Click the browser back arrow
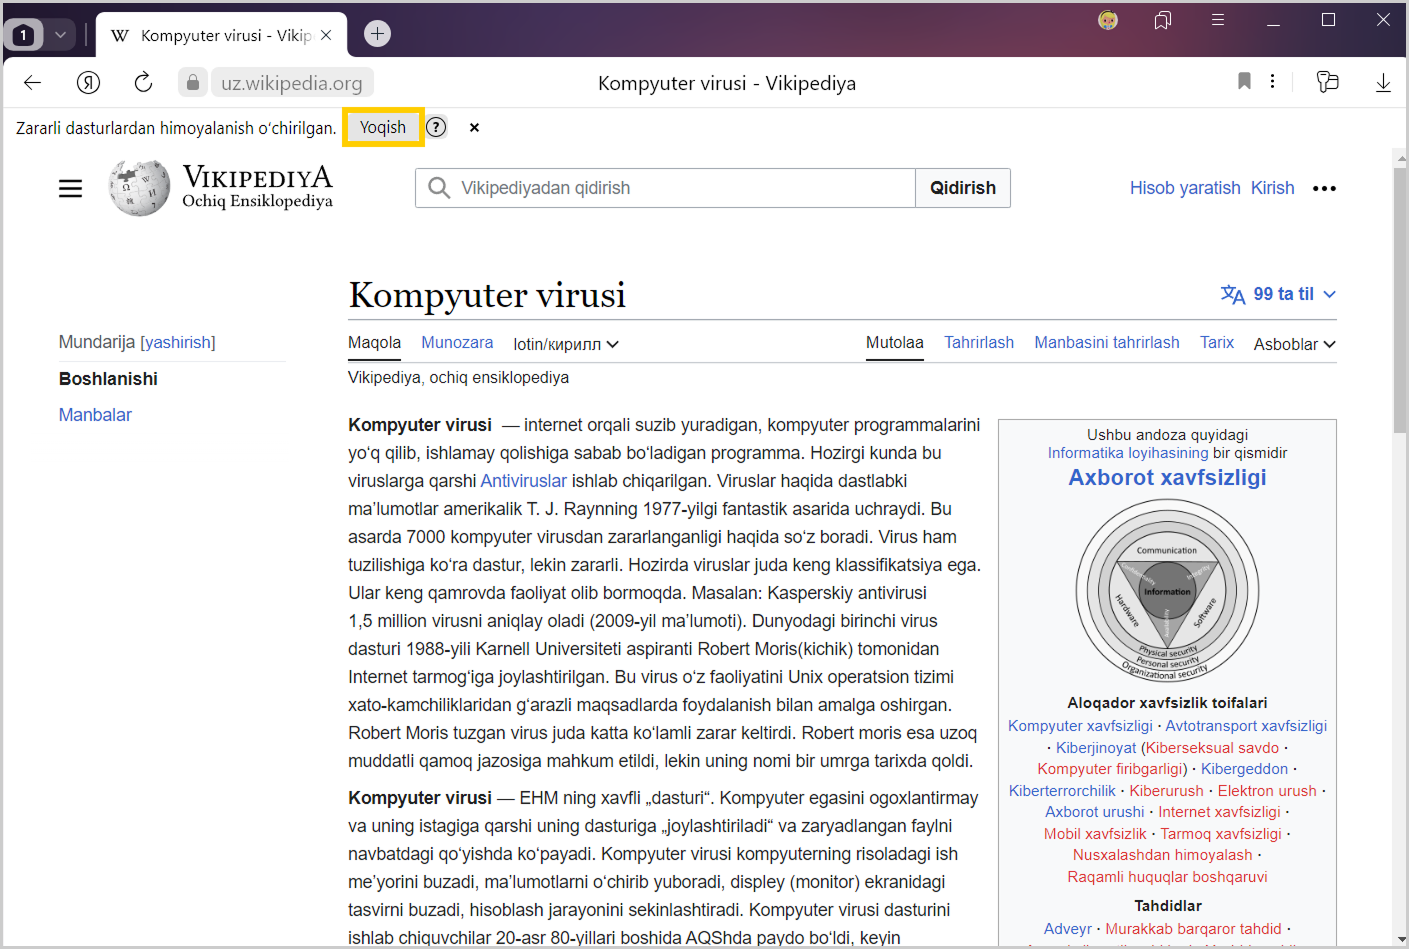This screenshot has width=1409, height=949. point(32,83)
